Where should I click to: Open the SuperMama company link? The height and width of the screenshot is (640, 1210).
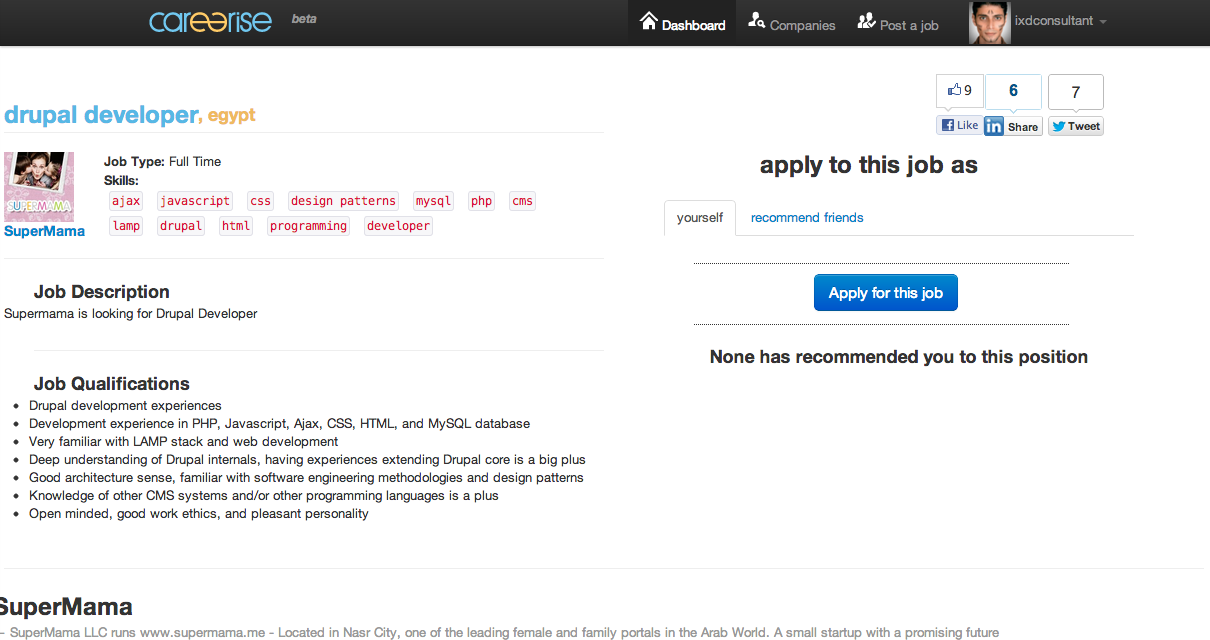(x=44, y=231)
